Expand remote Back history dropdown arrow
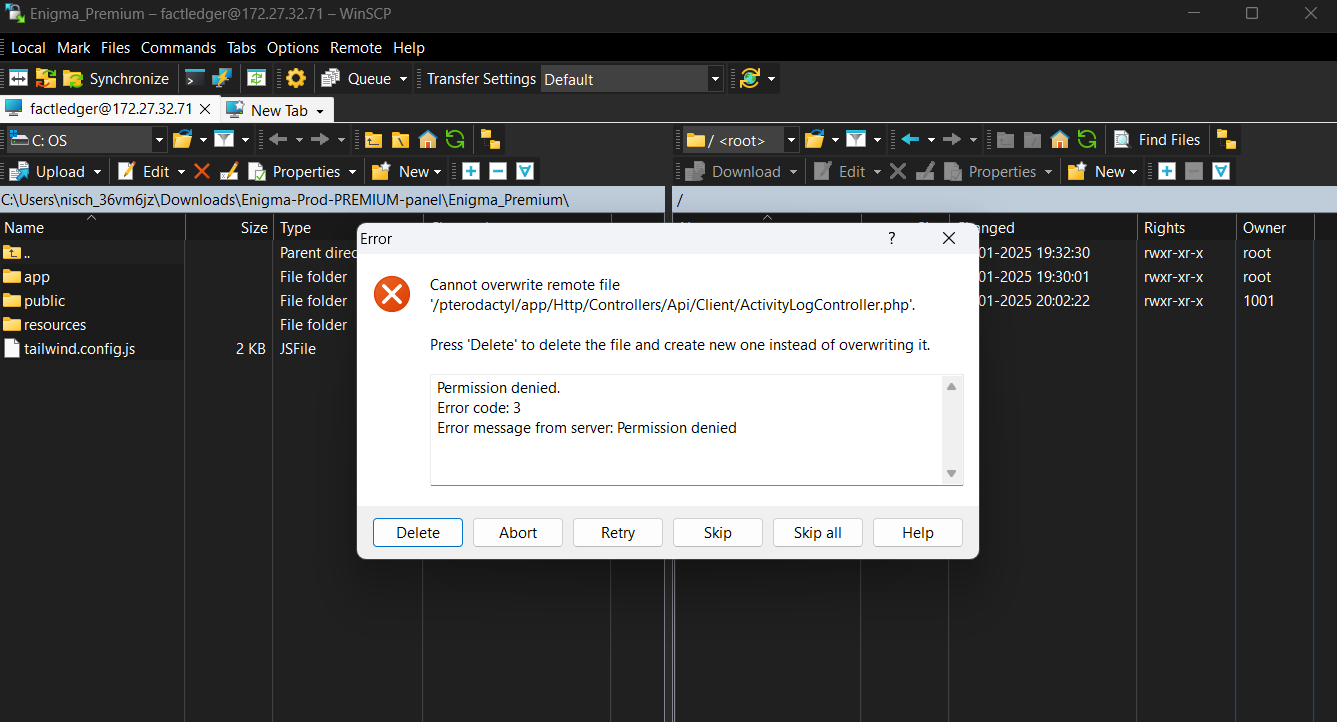1337x722 pixels. pos(930,141)
